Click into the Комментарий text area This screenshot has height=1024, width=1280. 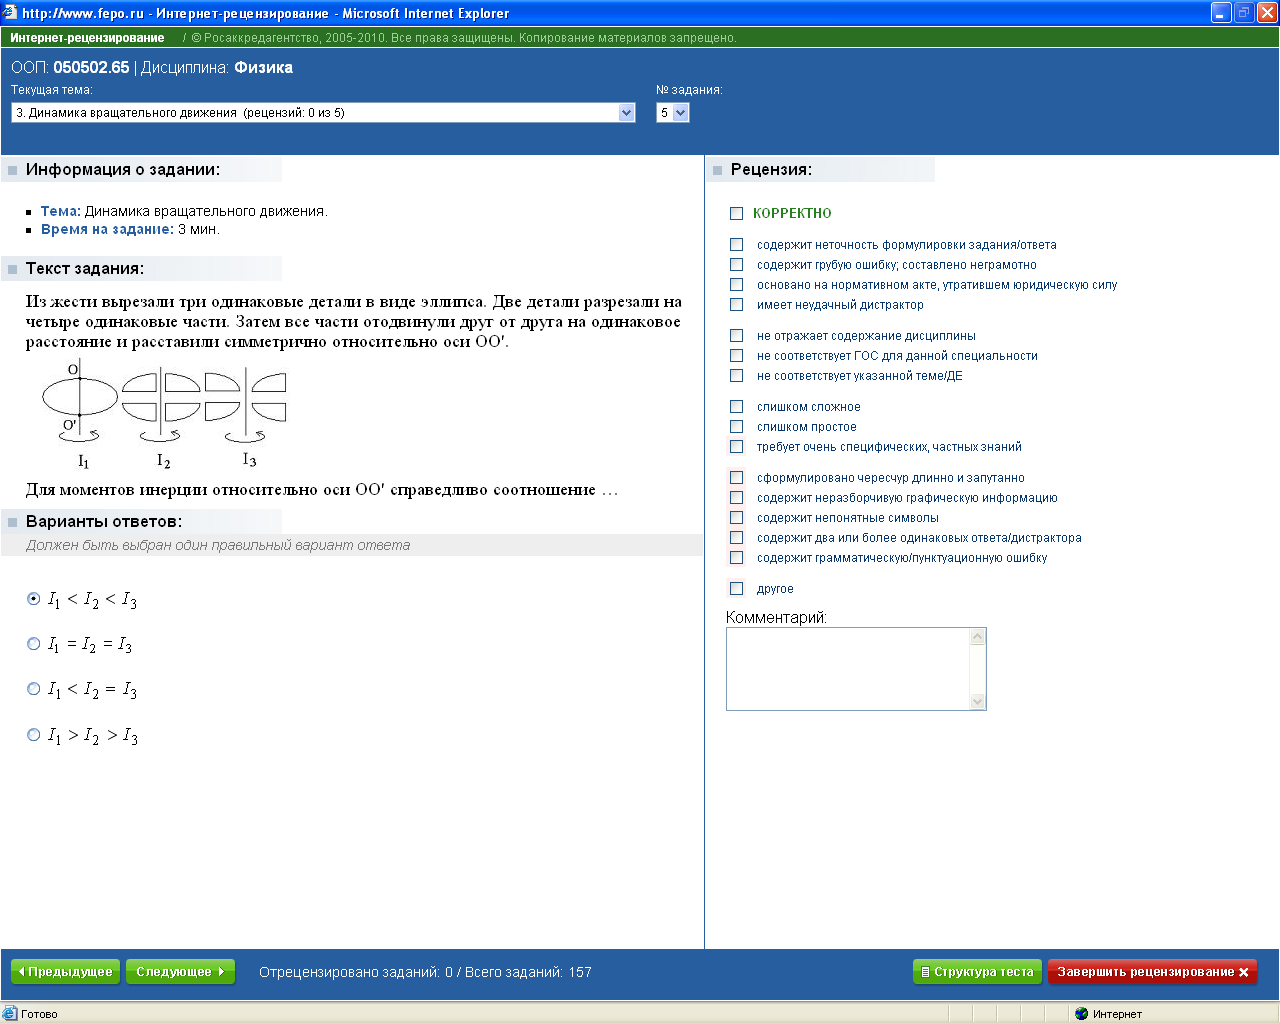coord(848,669)
